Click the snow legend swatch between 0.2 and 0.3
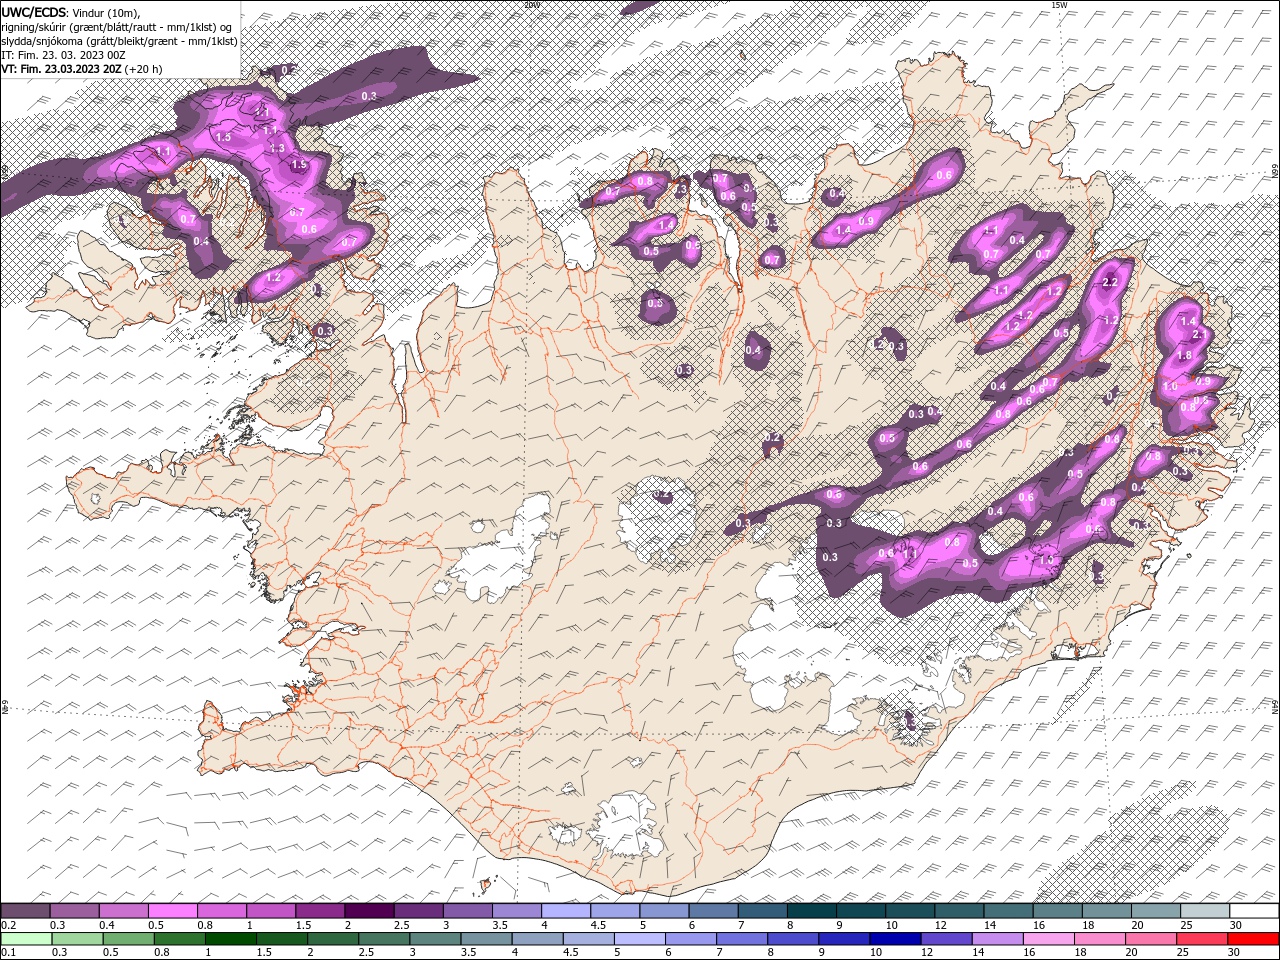This screenshot has width=1280, height=960. [x=25, y=911]
